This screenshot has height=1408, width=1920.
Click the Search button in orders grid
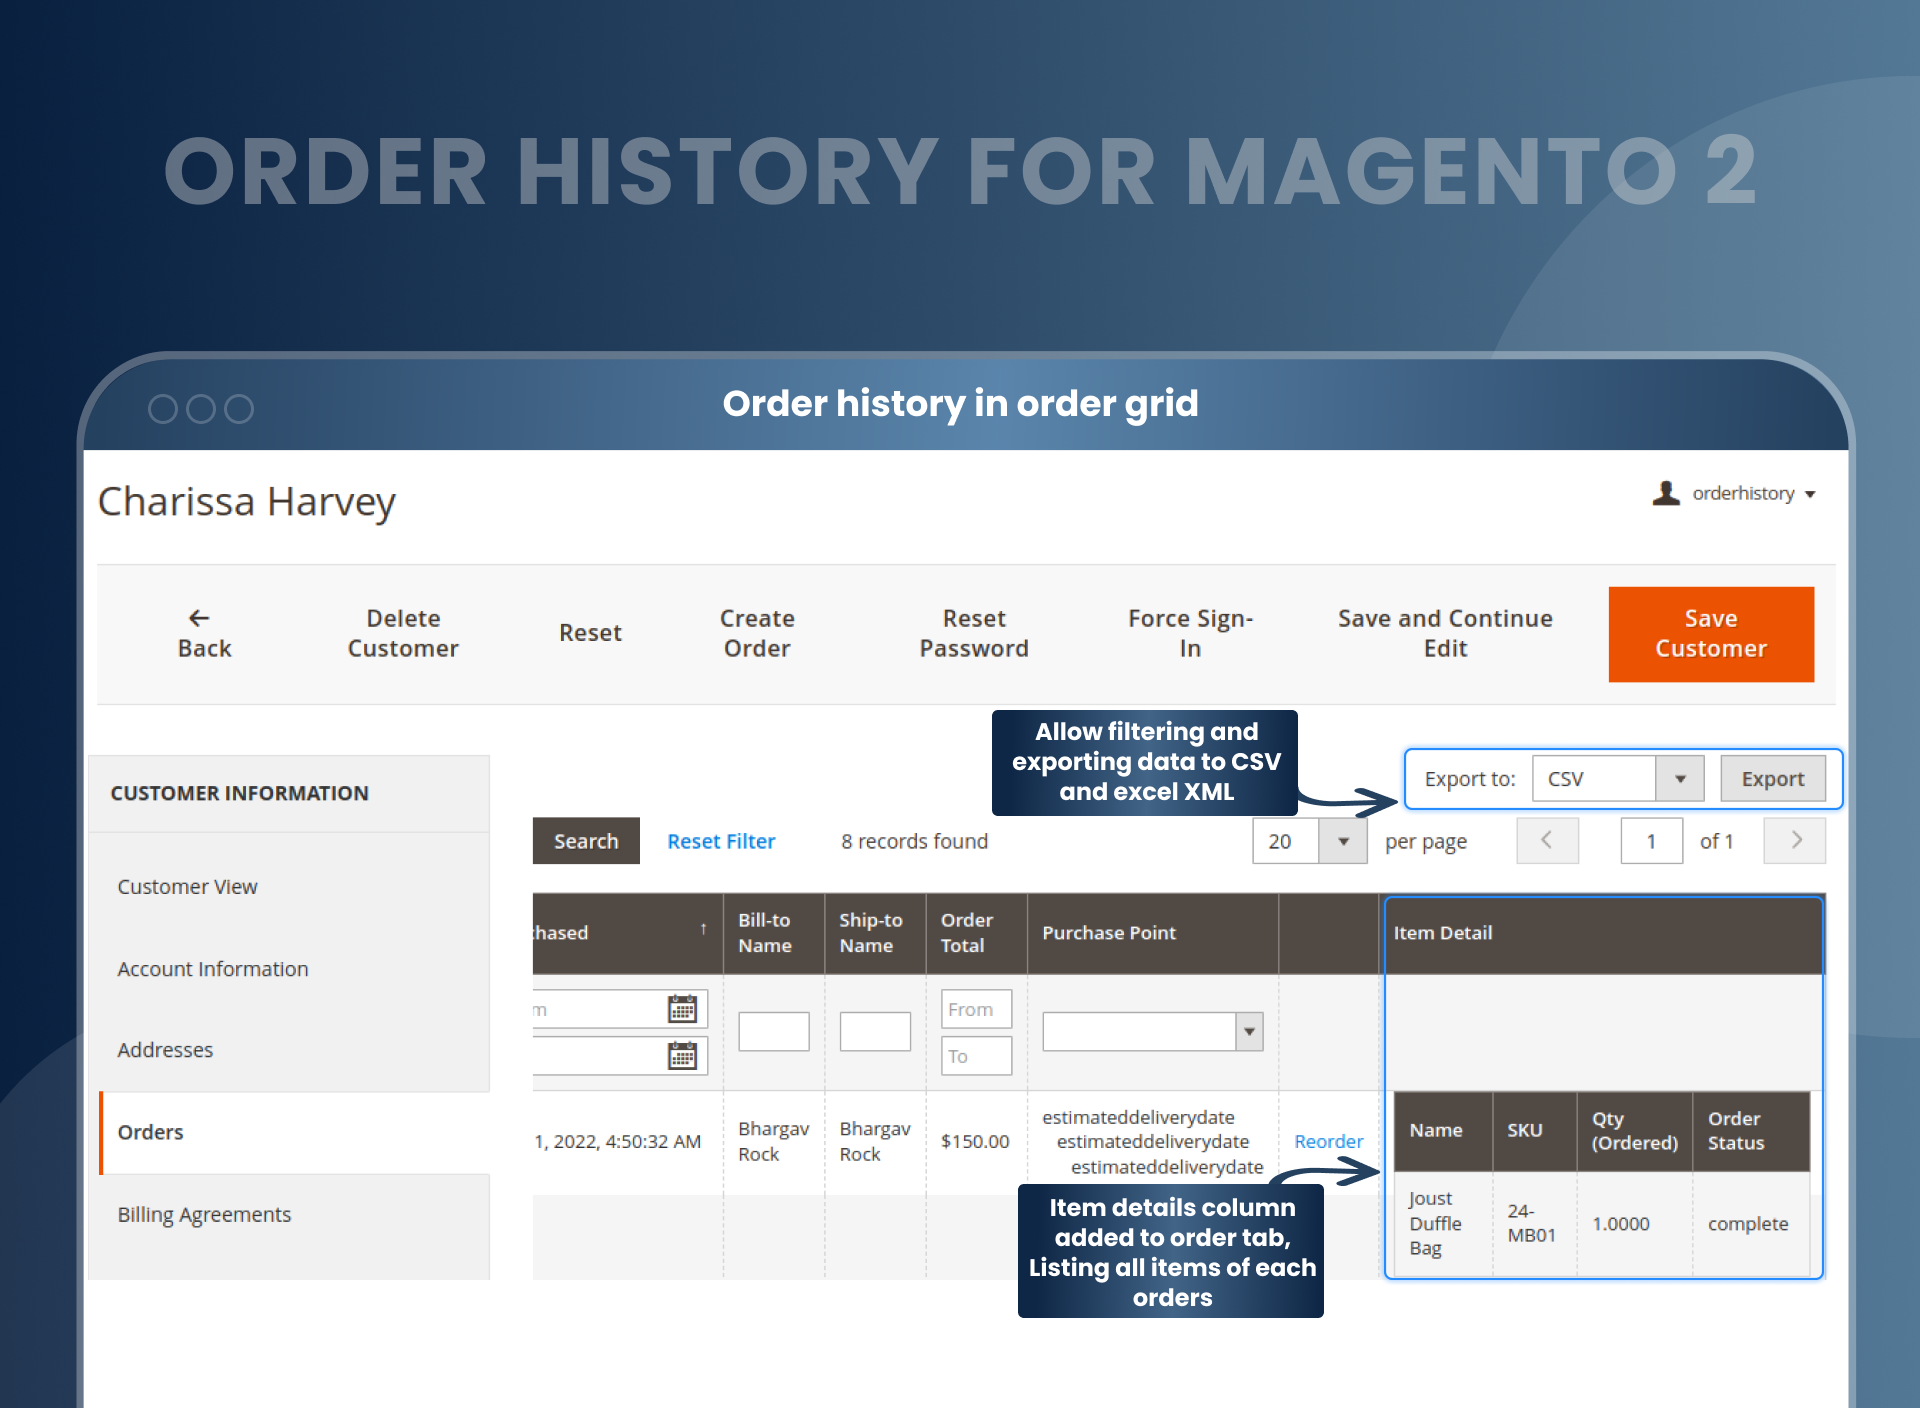click(x=586, y=841)
